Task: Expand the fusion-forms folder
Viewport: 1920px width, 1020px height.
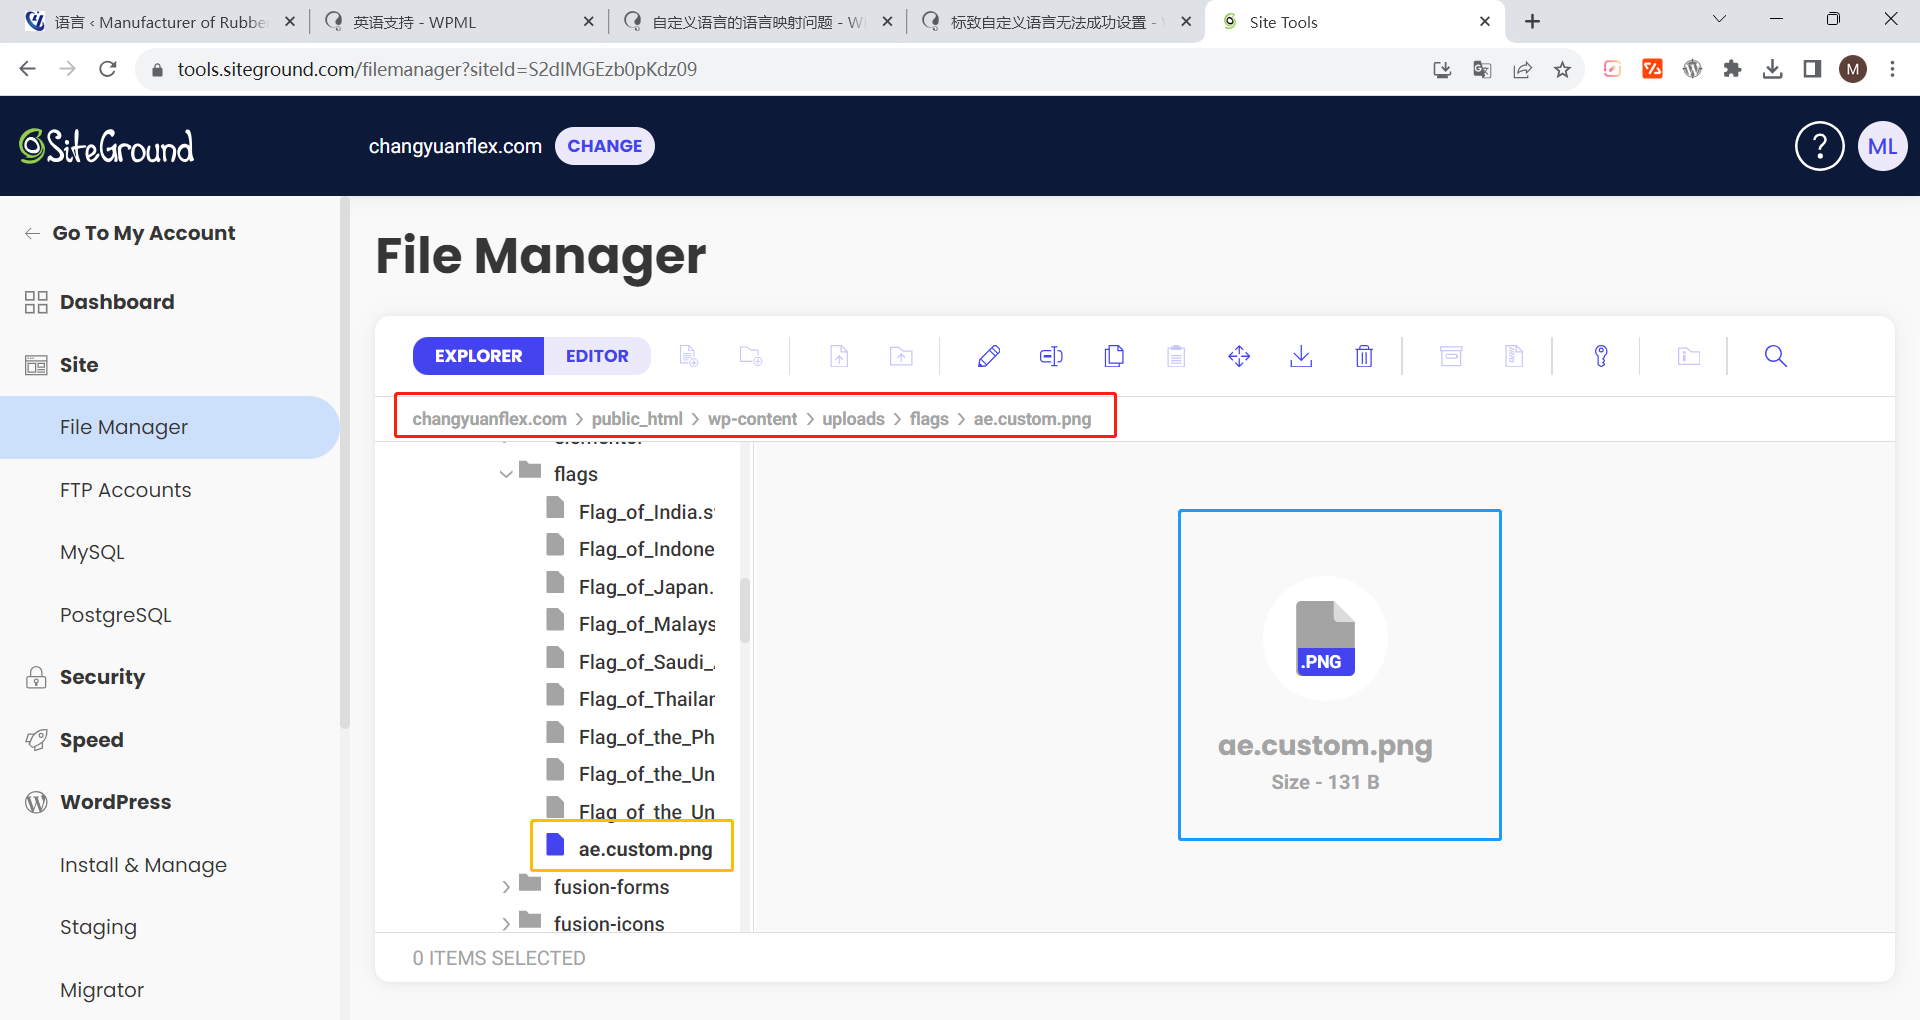Action: (506, 887)
